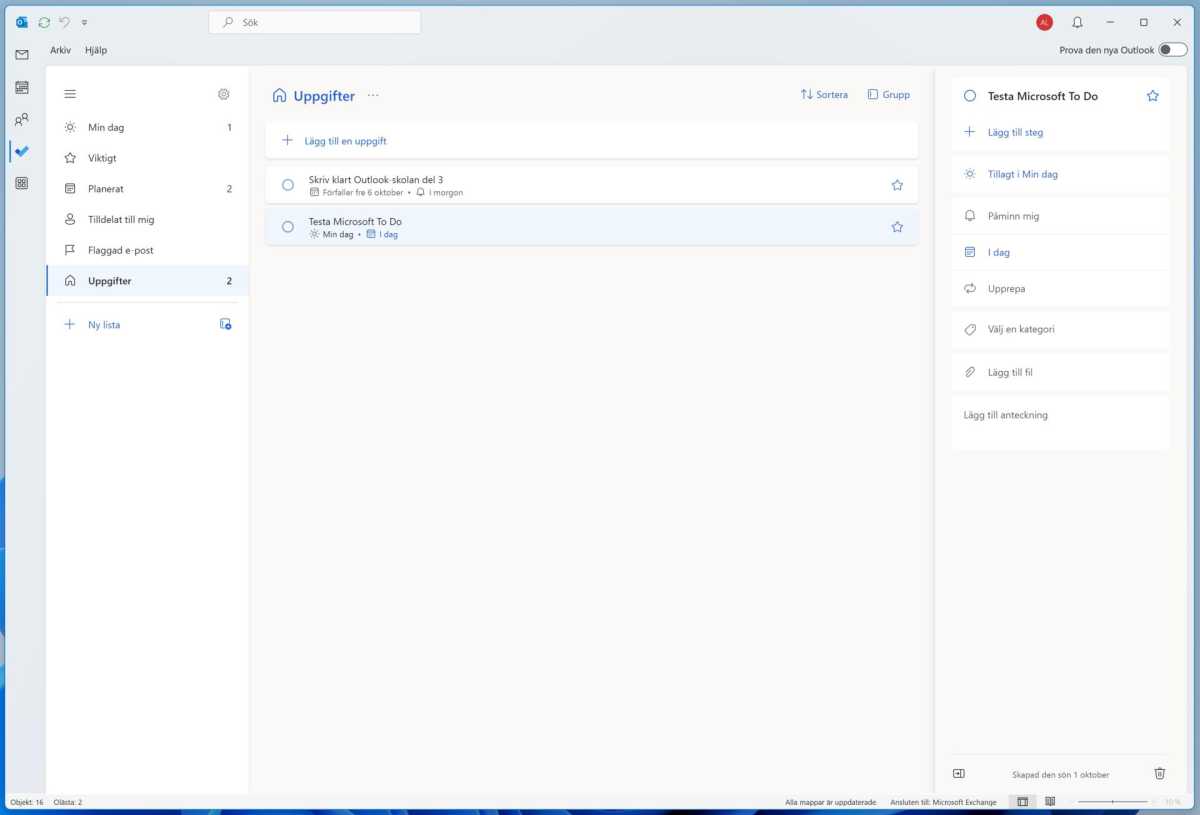Viewport: 1200px width, 815px height.
Task: Open the Arkiv menu
Action: tap(61, 50)
